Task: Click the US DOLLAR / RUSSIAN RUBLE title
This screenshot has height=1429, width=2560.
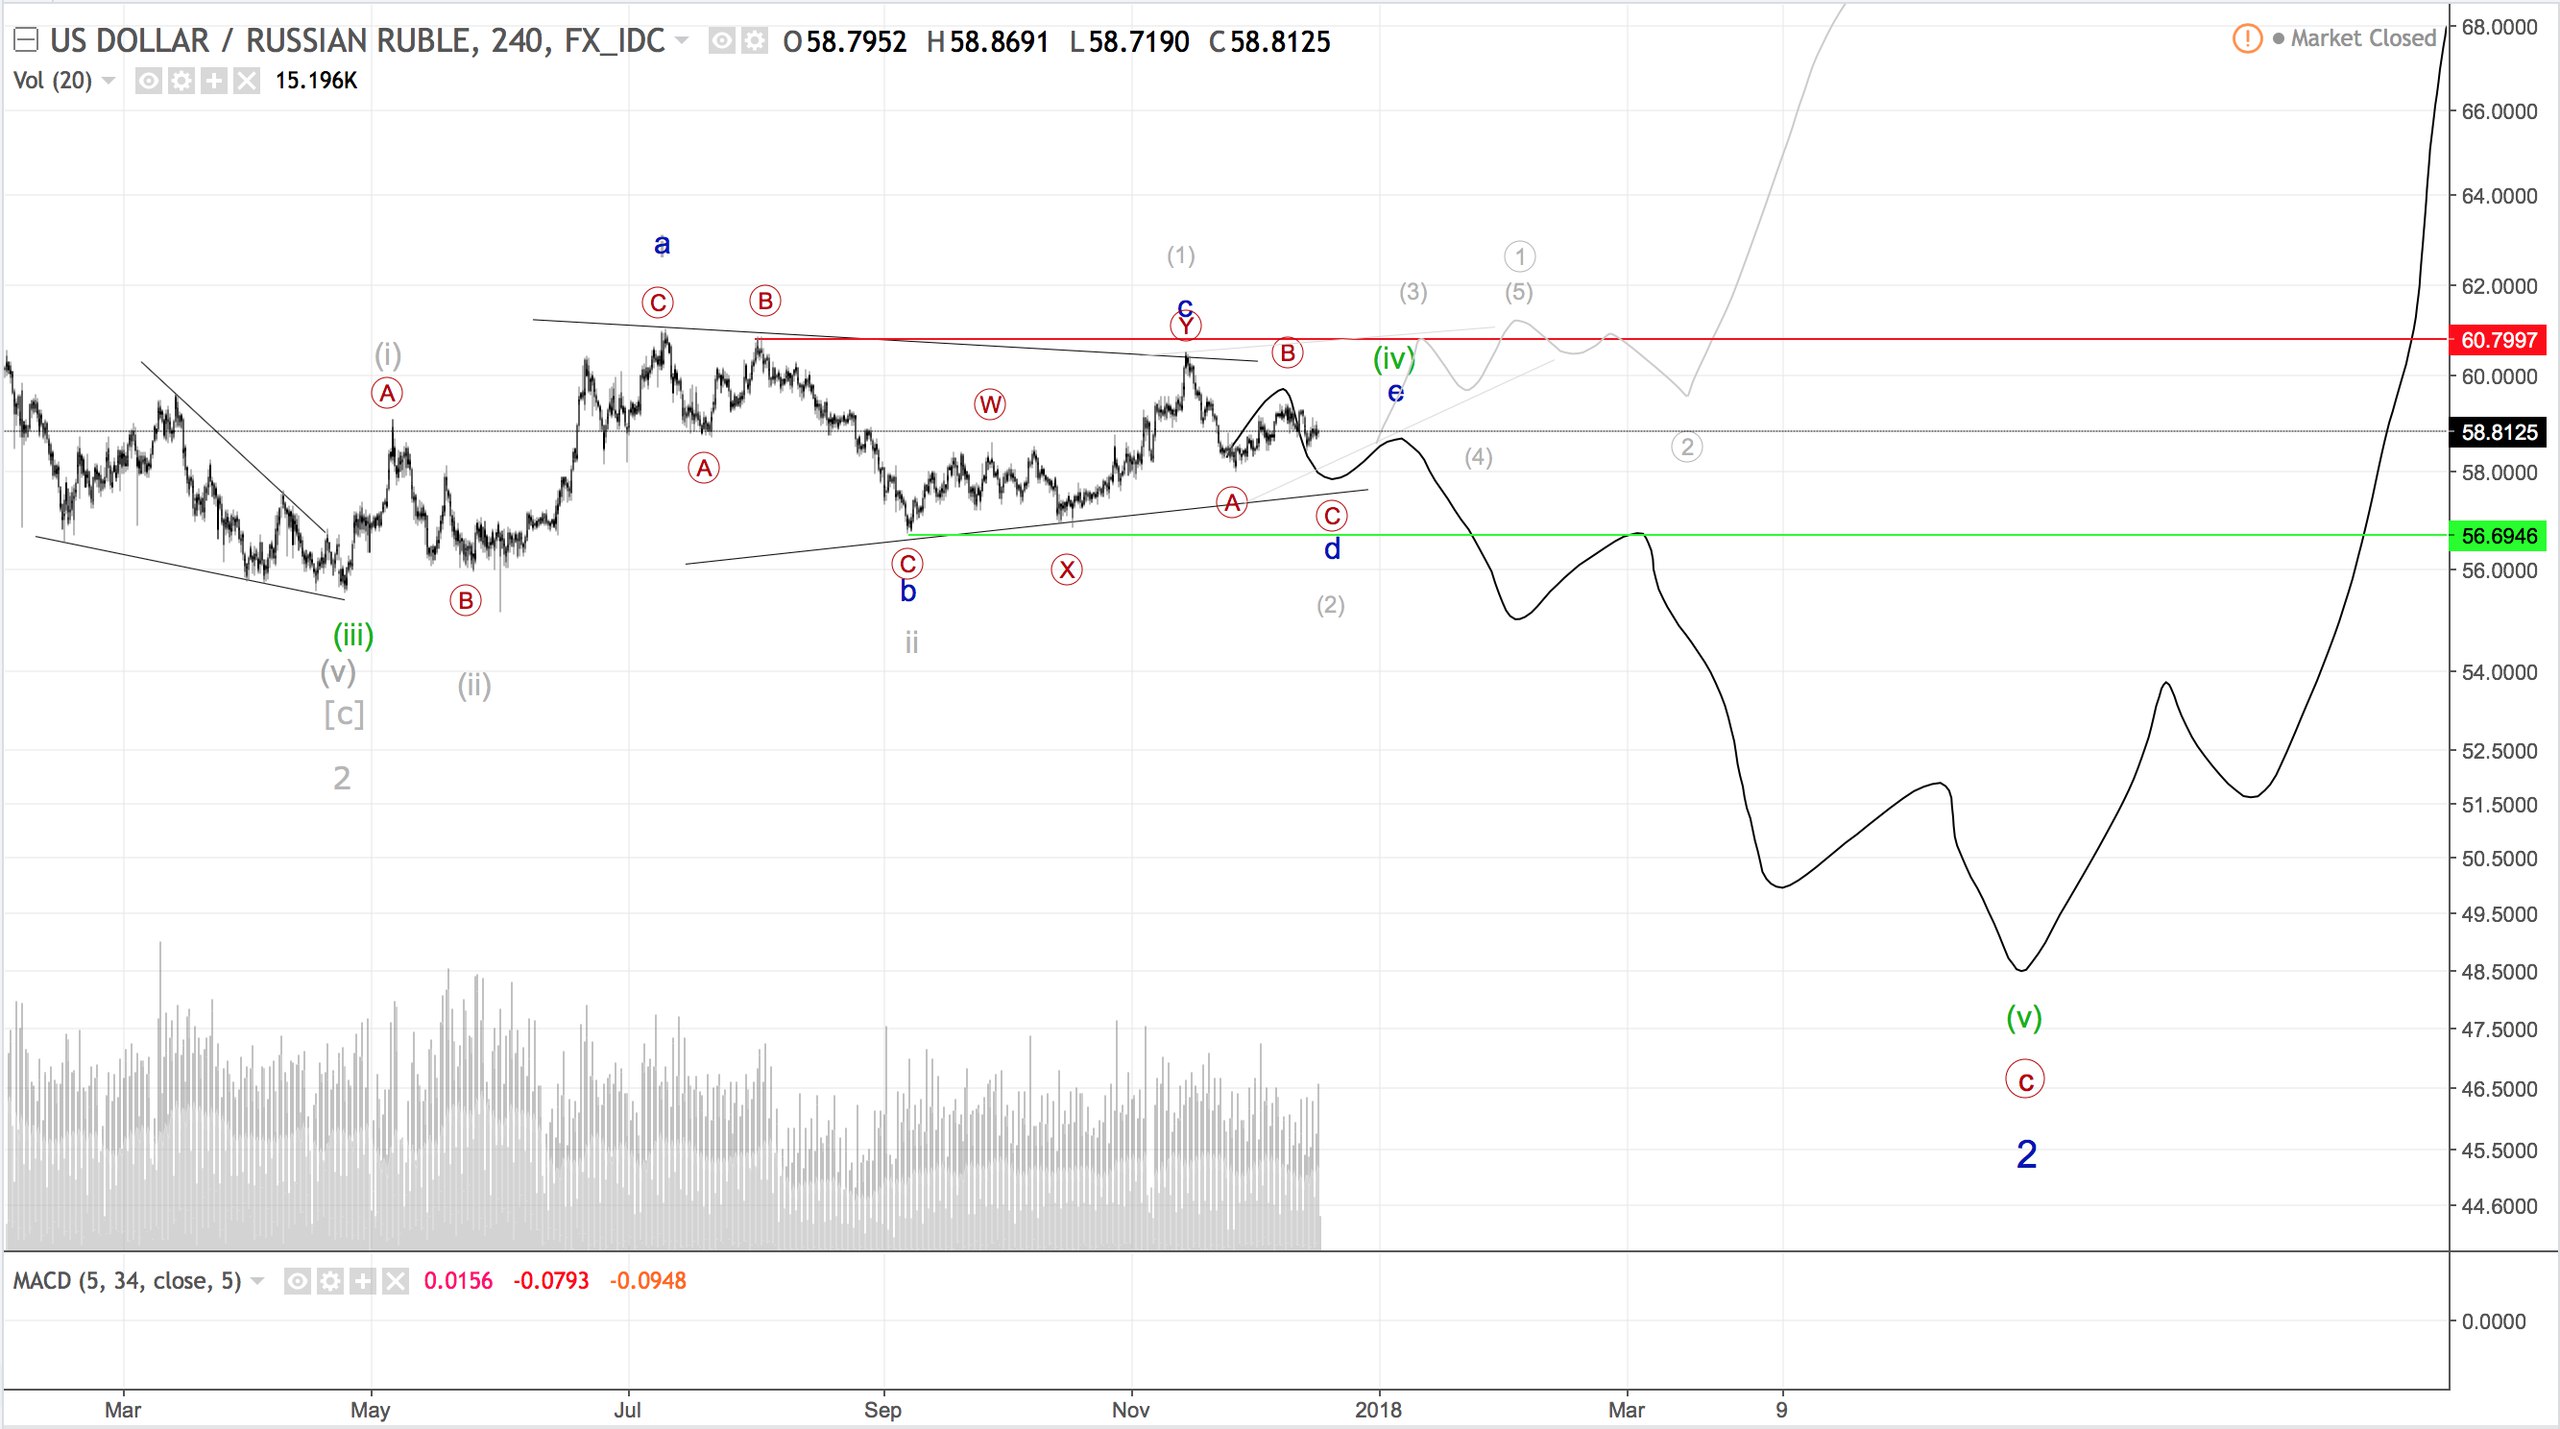Action: coord(260,41)
